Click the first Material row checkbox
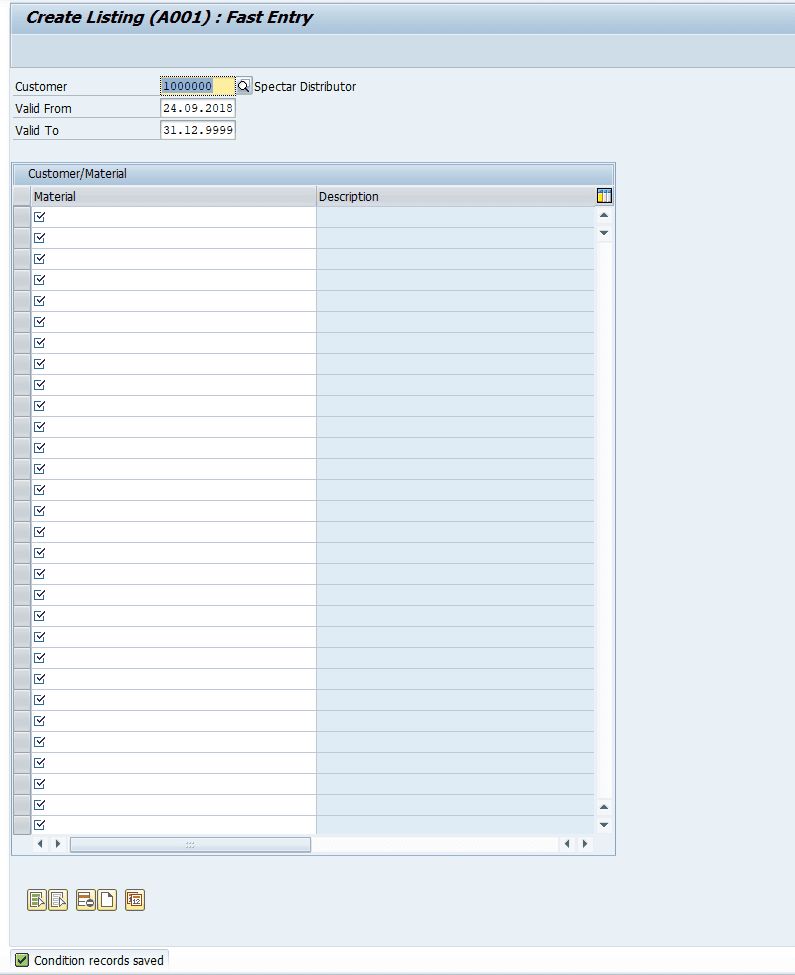Image resolution: width=795 pixels, height=975 pixels. tap(40, 217)
